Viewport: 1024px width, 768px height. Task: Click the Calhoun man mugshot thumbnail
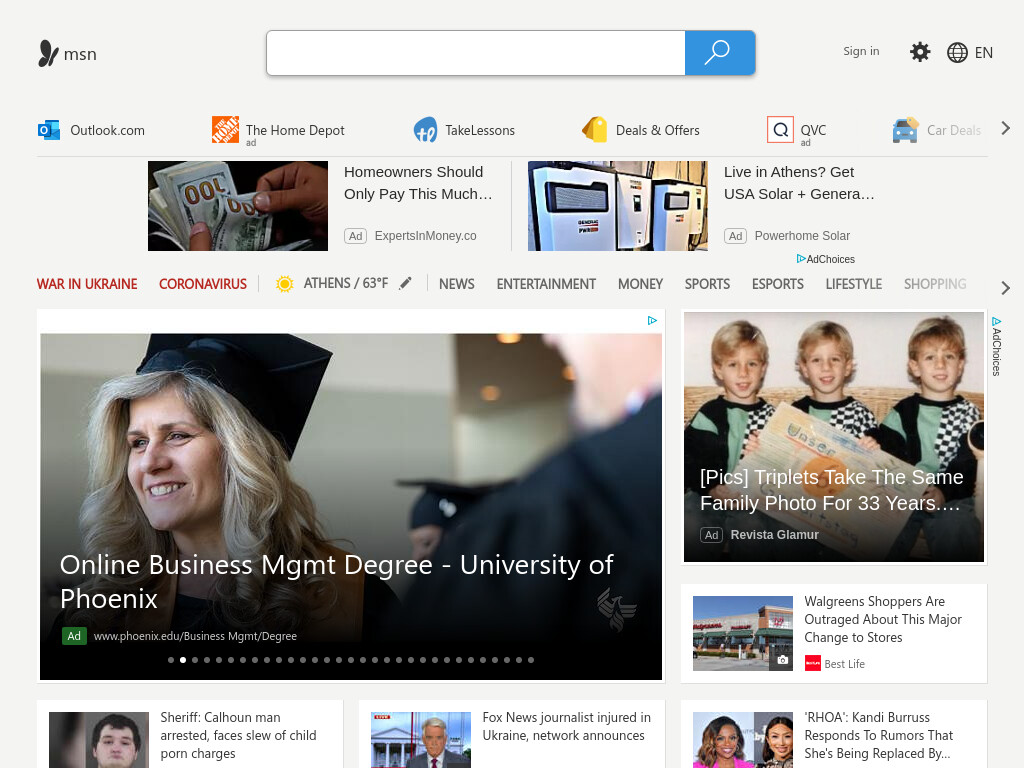99,740
